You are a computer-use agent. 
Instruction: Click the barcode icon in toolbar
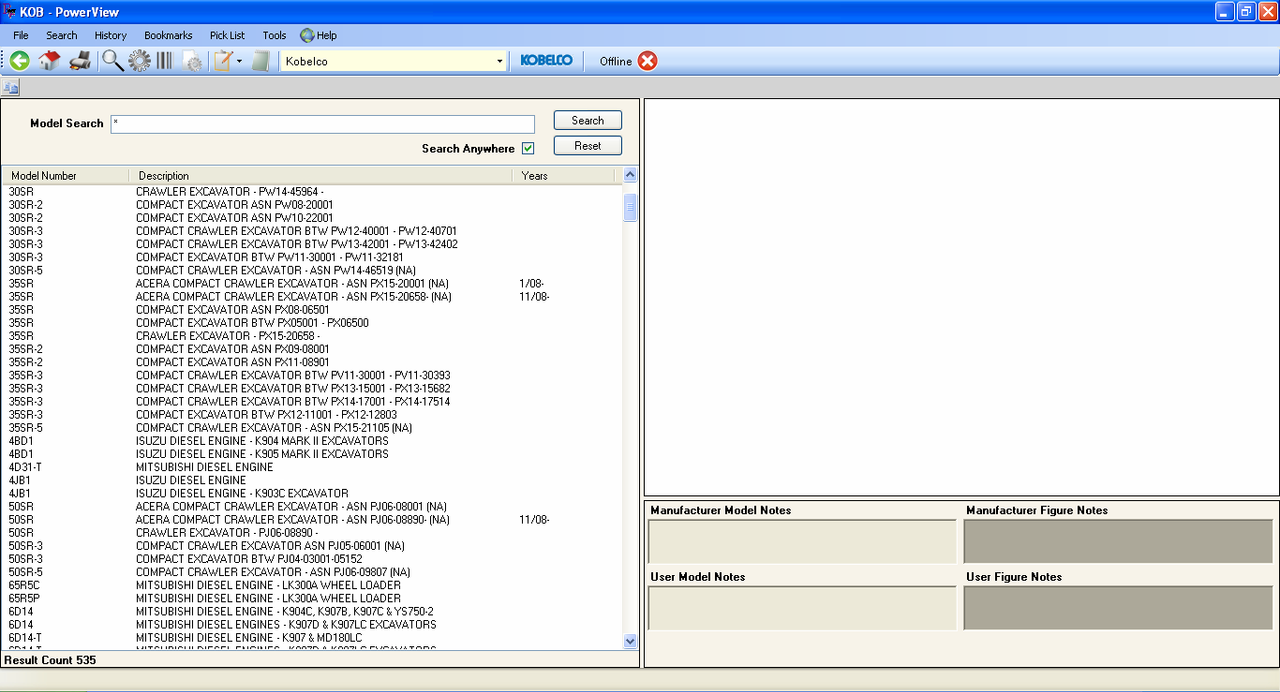pyautogui.click(x=164, y=61)
